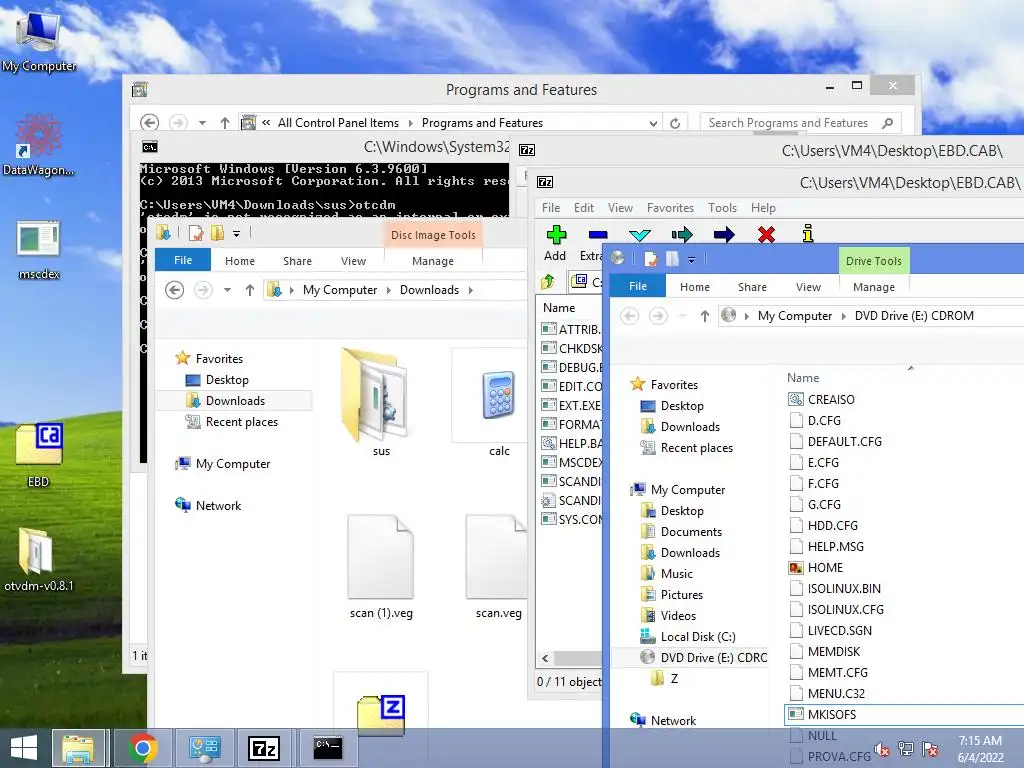Screen dimensions: 1024x768
Task: Open recent pages dropdown in Programs and Features
Action: pyautogui.click(x=202, y=123)
